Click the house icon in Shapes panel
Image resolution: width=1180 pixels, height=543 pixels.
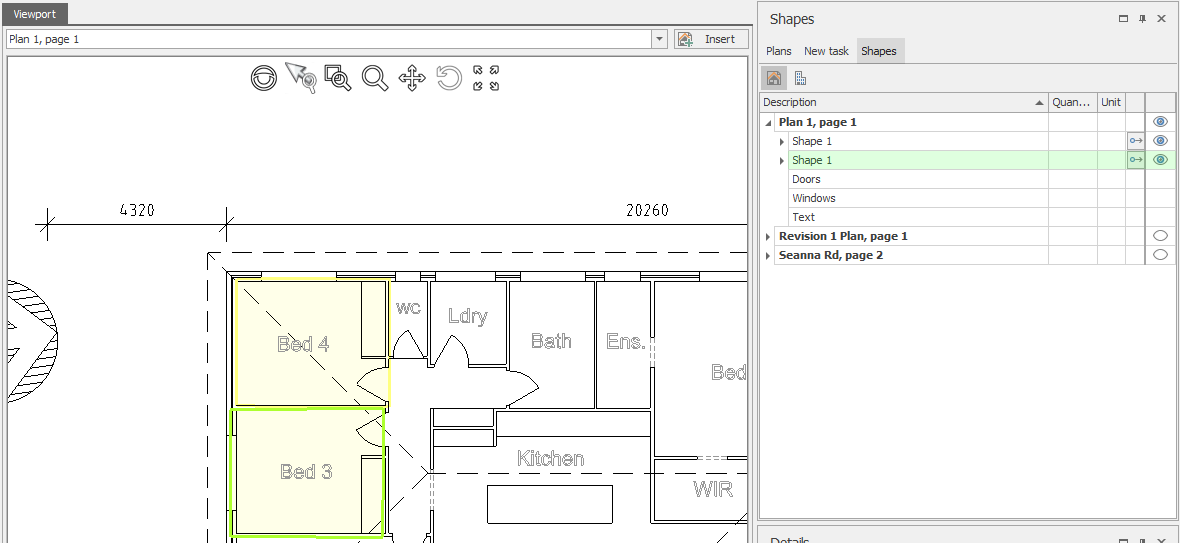tap(774, 78)
